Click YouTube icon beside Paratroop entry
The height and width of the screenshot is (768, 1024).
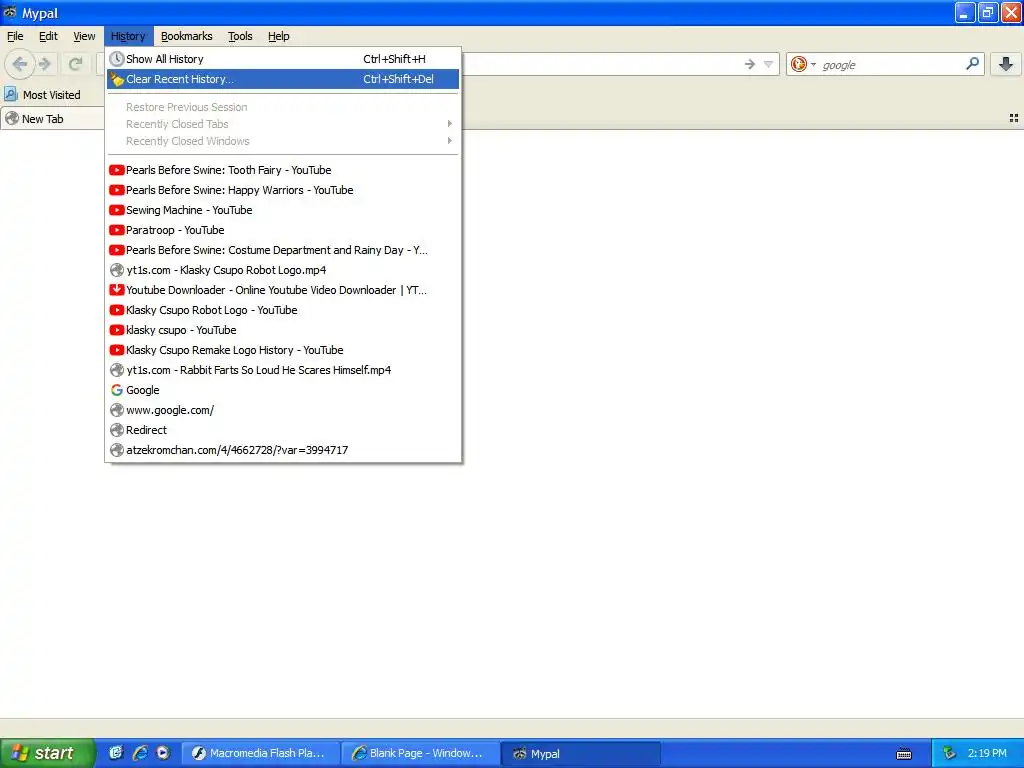click(117, 230)
